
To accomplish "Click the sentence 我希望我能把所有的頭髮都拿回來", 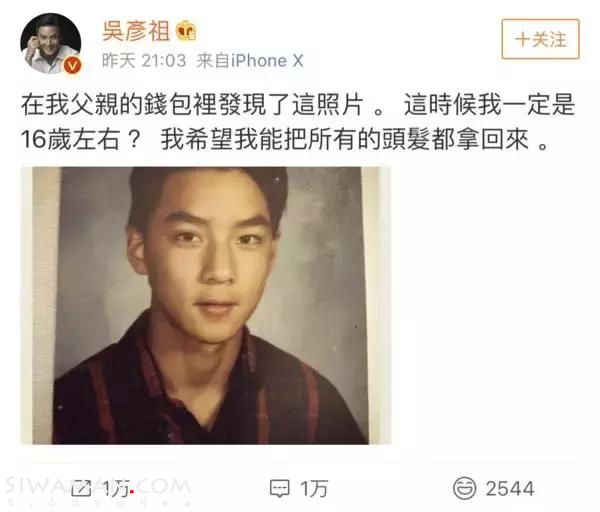I will pos(344,139).
